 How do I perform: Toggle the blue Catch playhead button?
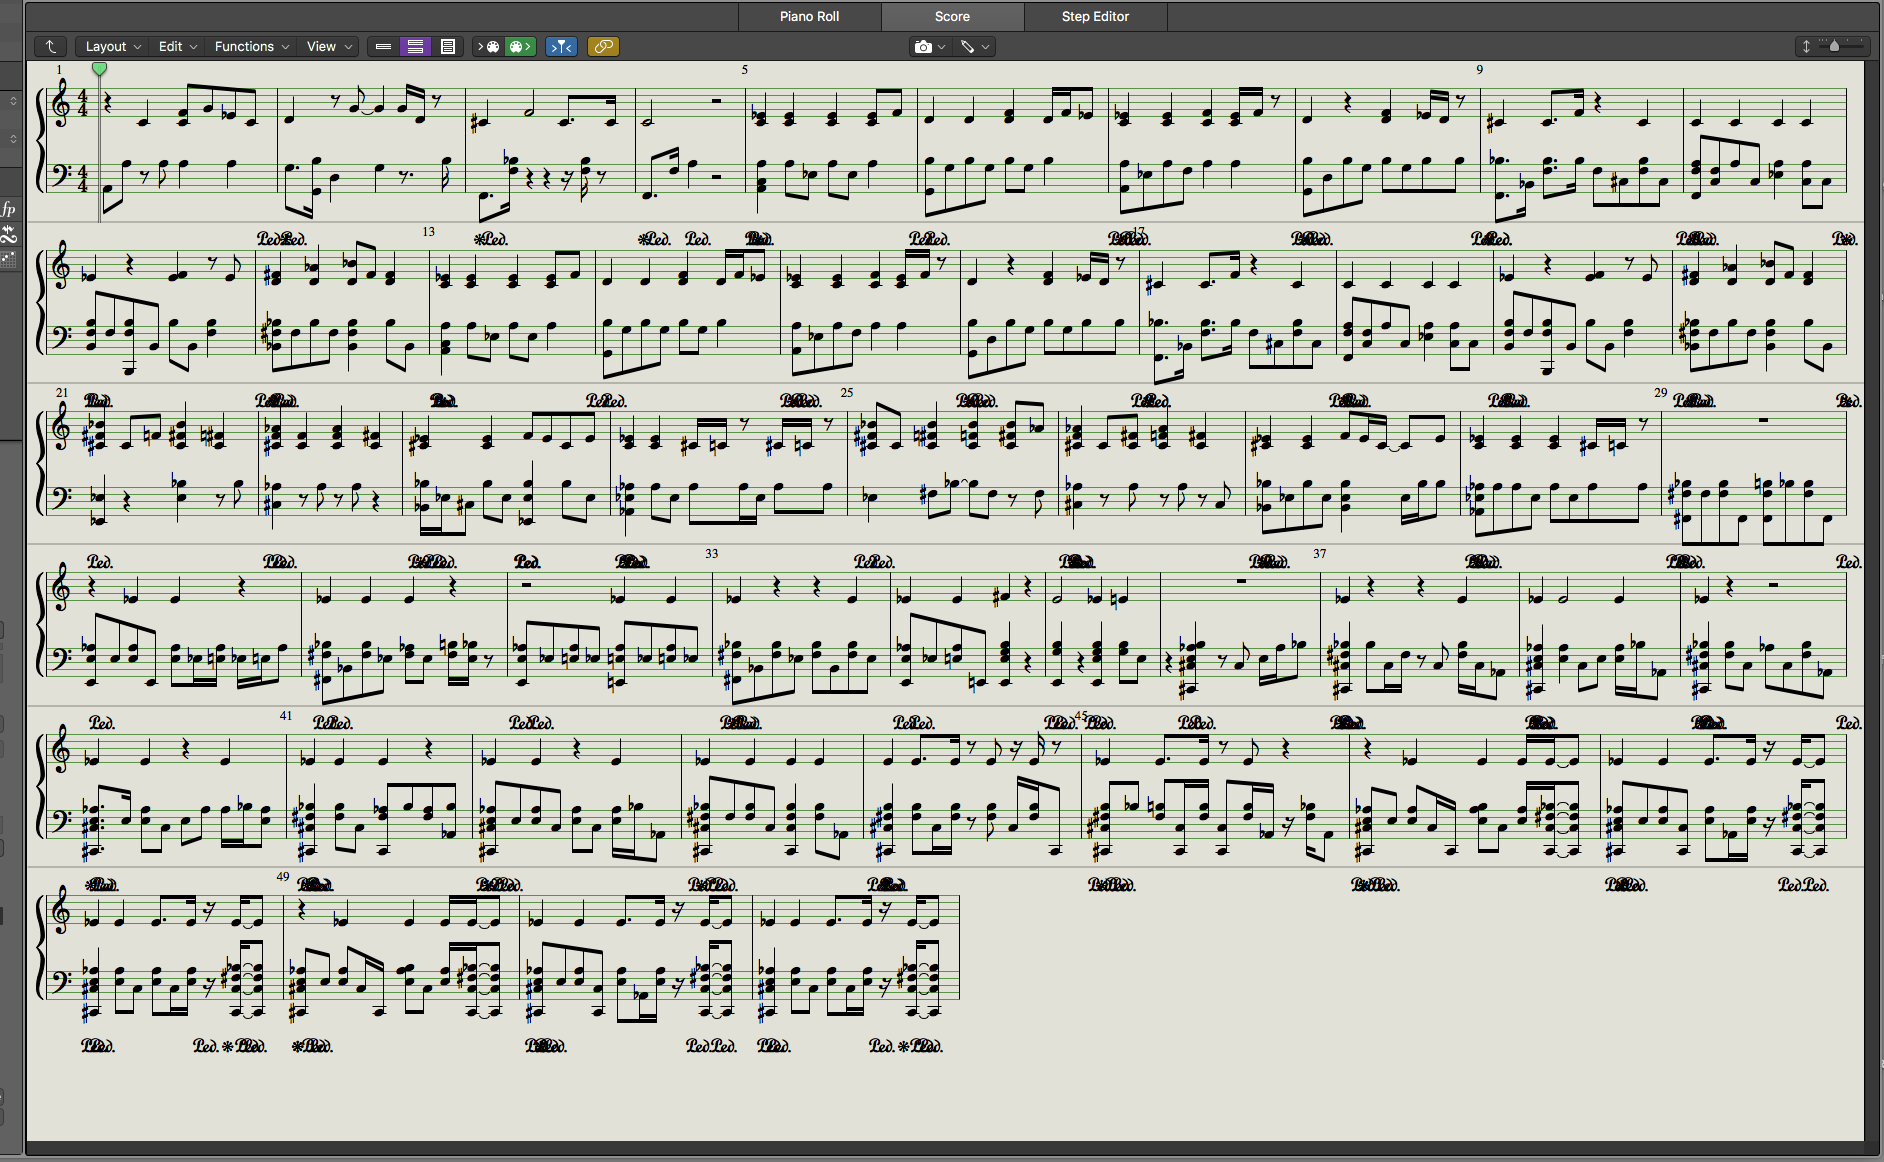[561, 46]
